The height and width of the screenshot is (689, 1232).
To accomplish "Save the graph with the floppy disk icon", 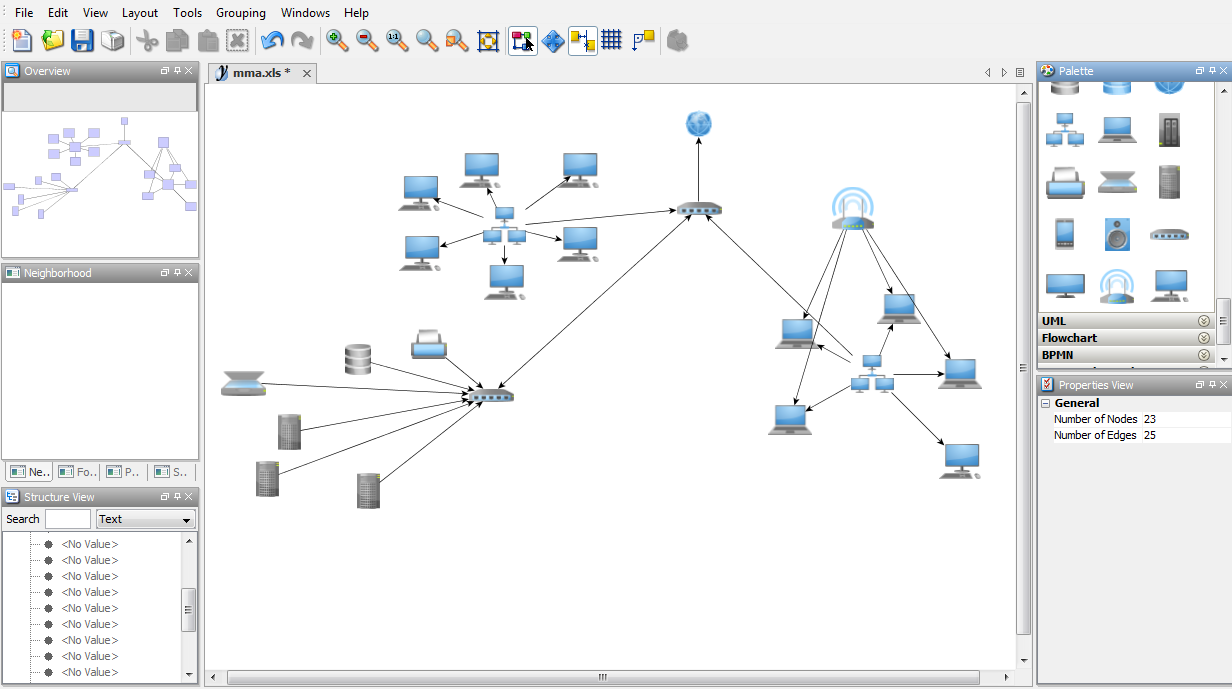I will (x=83, y=40).
